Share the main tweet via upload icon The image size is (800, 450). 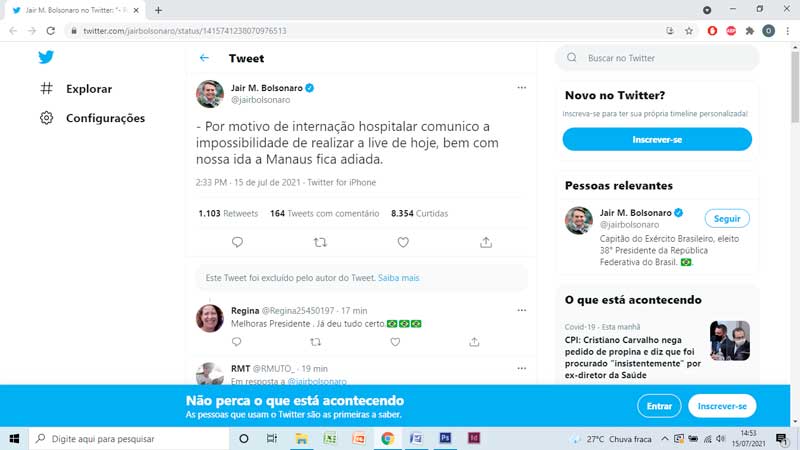[486, 242]
